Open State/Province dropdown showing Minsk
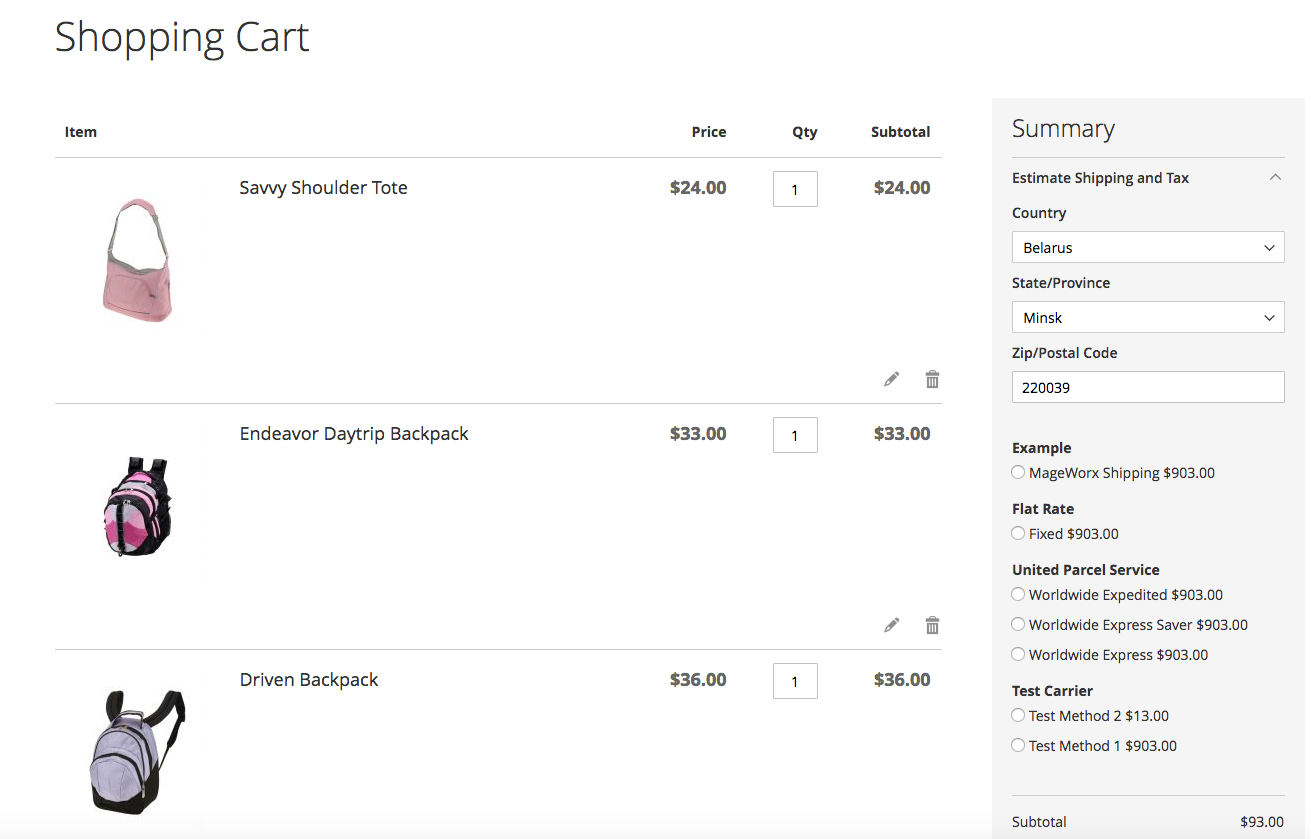The image size is (1311, 839). tap(1147, 318)
